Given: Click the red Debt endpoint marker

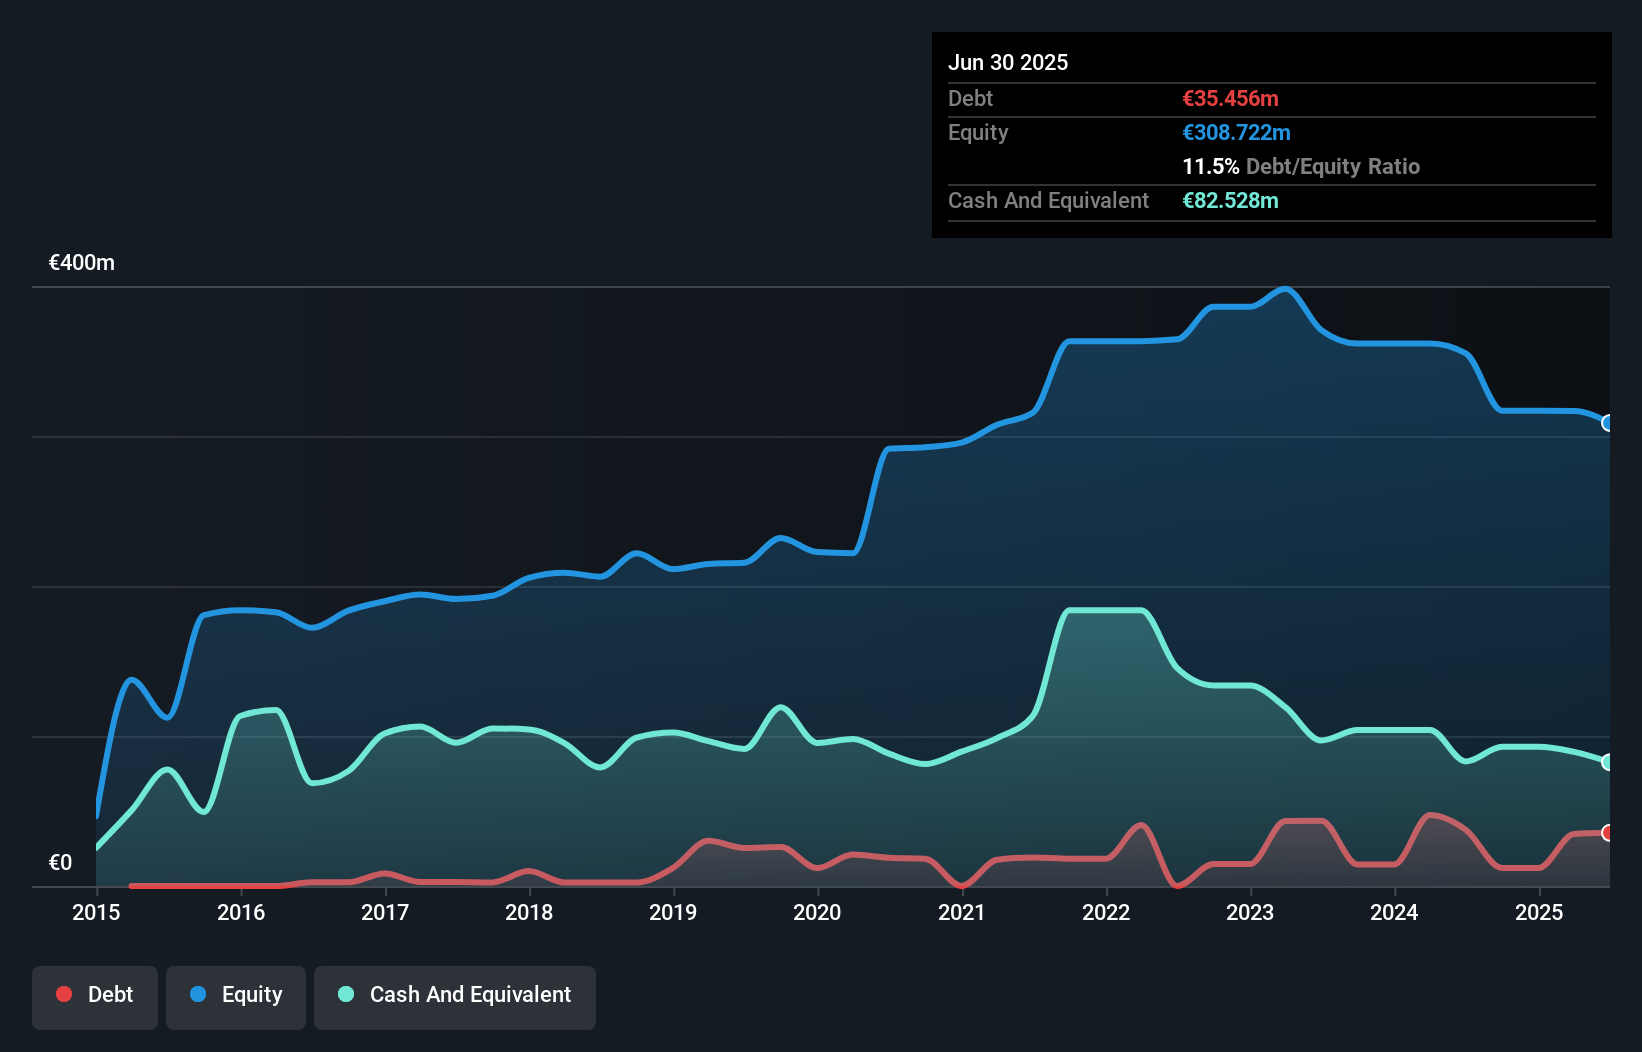Looking at the screenshot, I should coord(1607,833).
